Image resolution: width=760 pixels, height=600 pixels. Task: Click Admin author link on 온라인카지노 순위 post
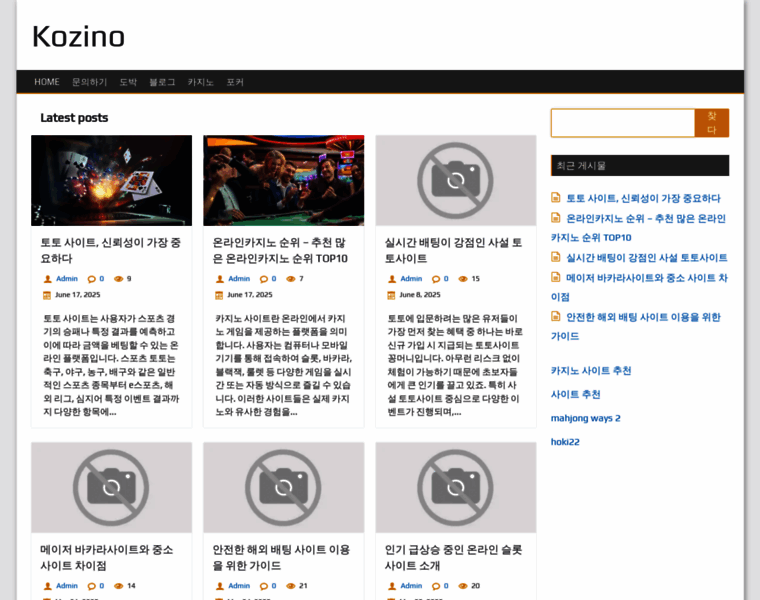pyautogui.click(x=239, y=279)
